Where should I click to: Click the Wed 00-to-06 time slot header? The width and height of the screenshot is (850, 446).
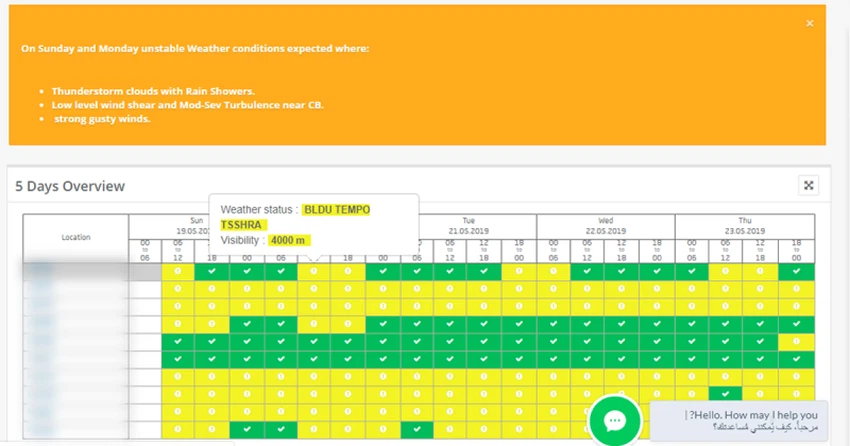(554, 250)
